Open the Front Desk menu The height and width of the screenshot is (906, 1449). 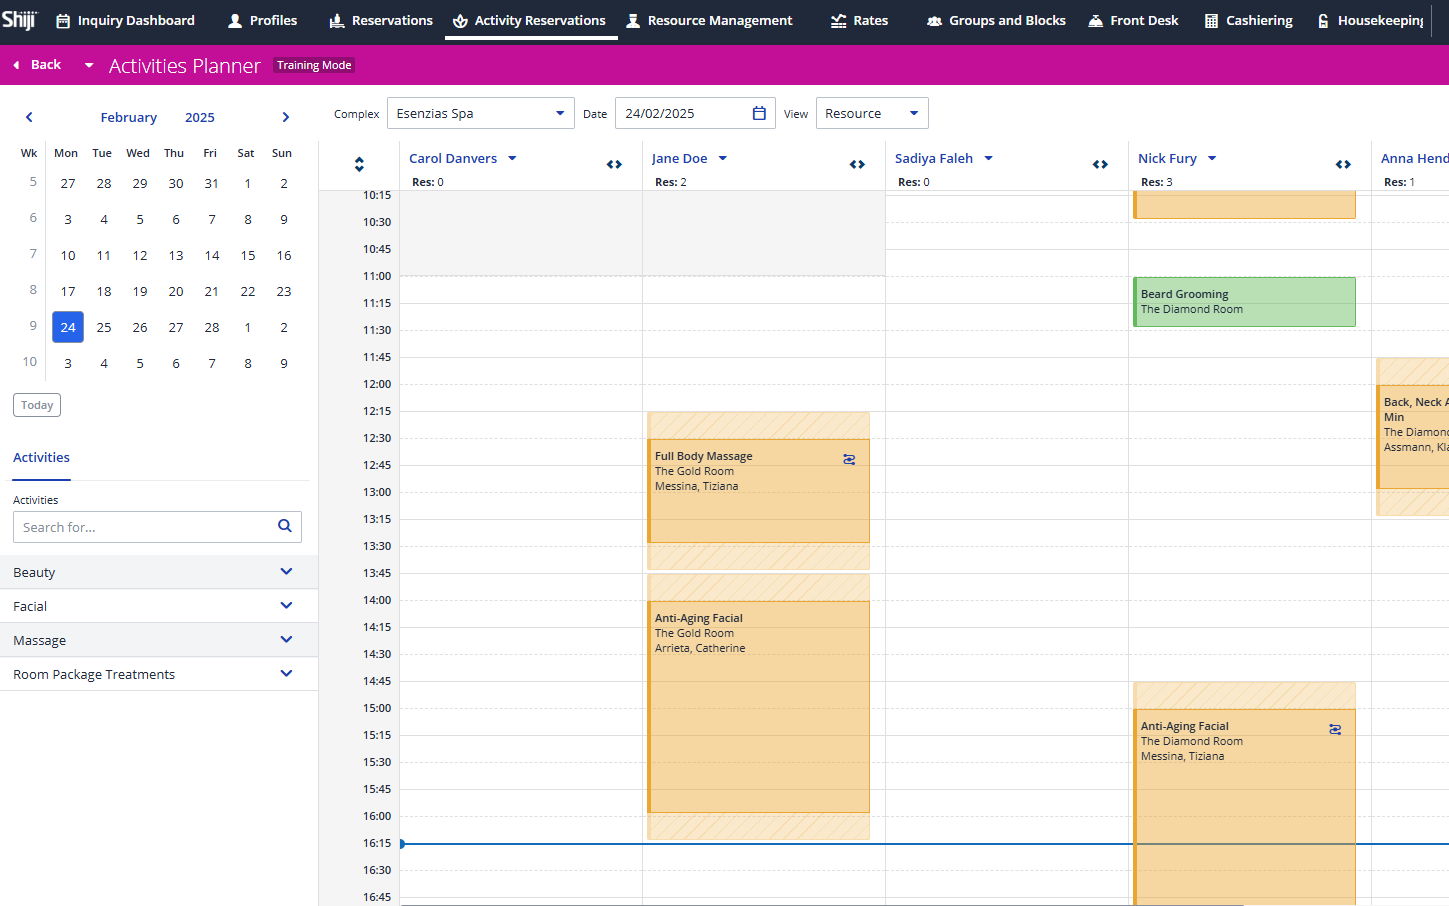[1133, 20]
